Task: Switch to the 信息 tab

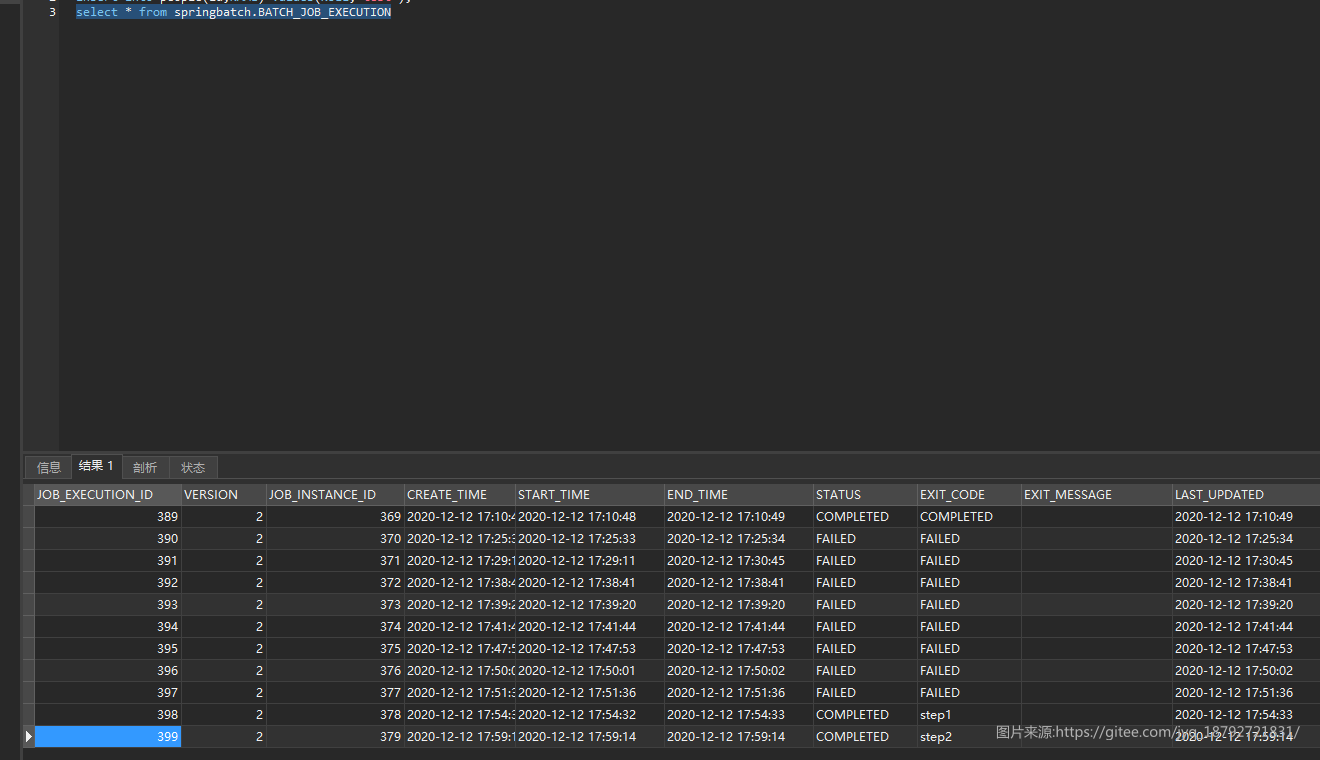Action: (49, 467)
